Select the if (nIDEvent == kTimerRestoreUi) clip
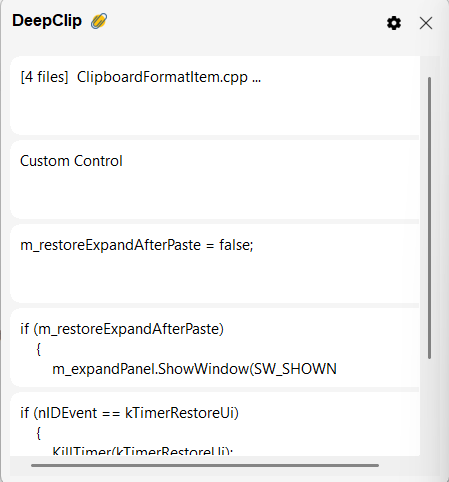The height and width of the screenshot is (482, 449). click(215, 424)
